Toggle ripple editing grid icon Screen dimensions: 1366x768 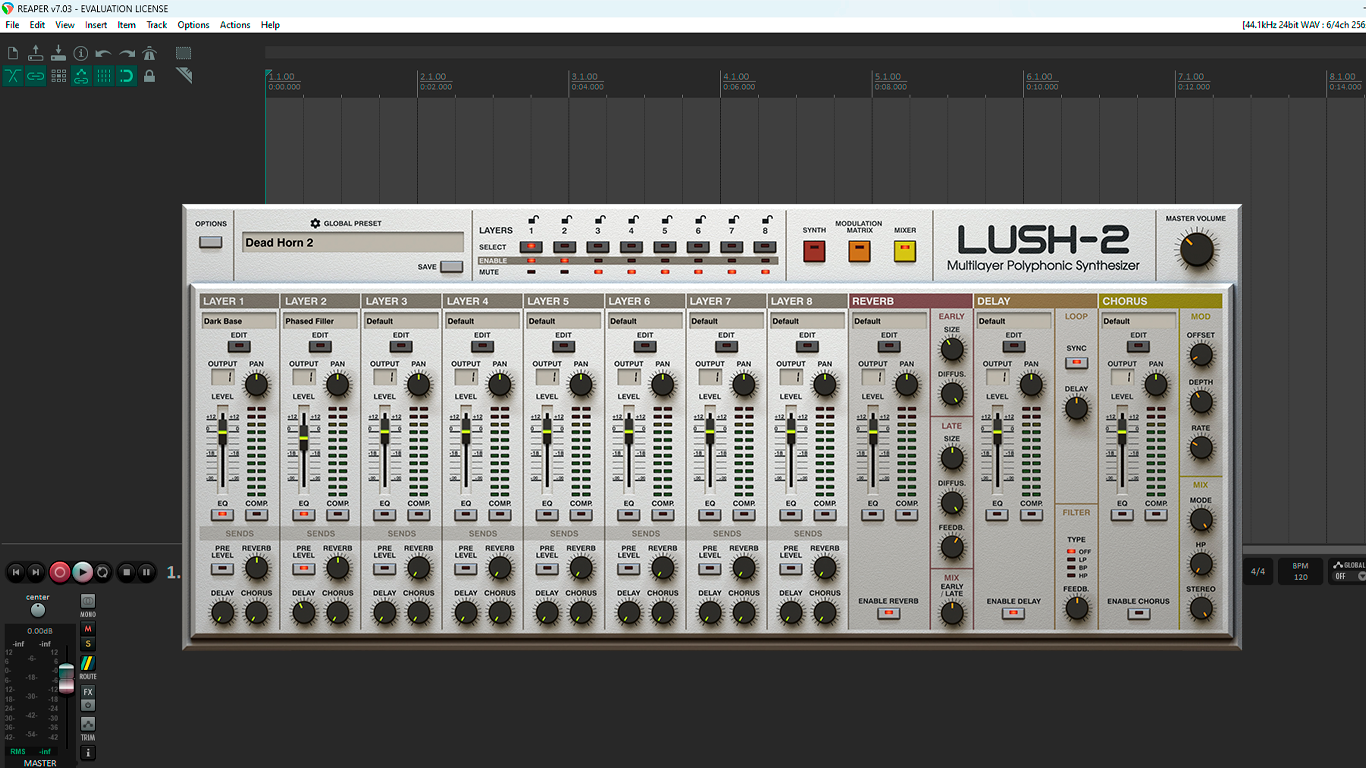(x=58, y=76)
